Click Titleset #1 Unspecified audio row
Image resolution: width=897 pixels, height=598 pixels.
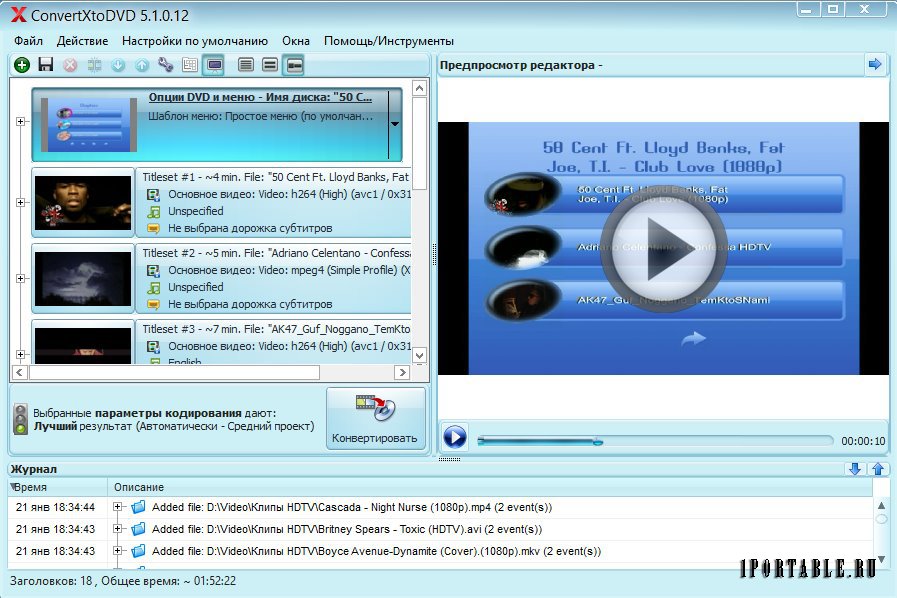[196, 211]
